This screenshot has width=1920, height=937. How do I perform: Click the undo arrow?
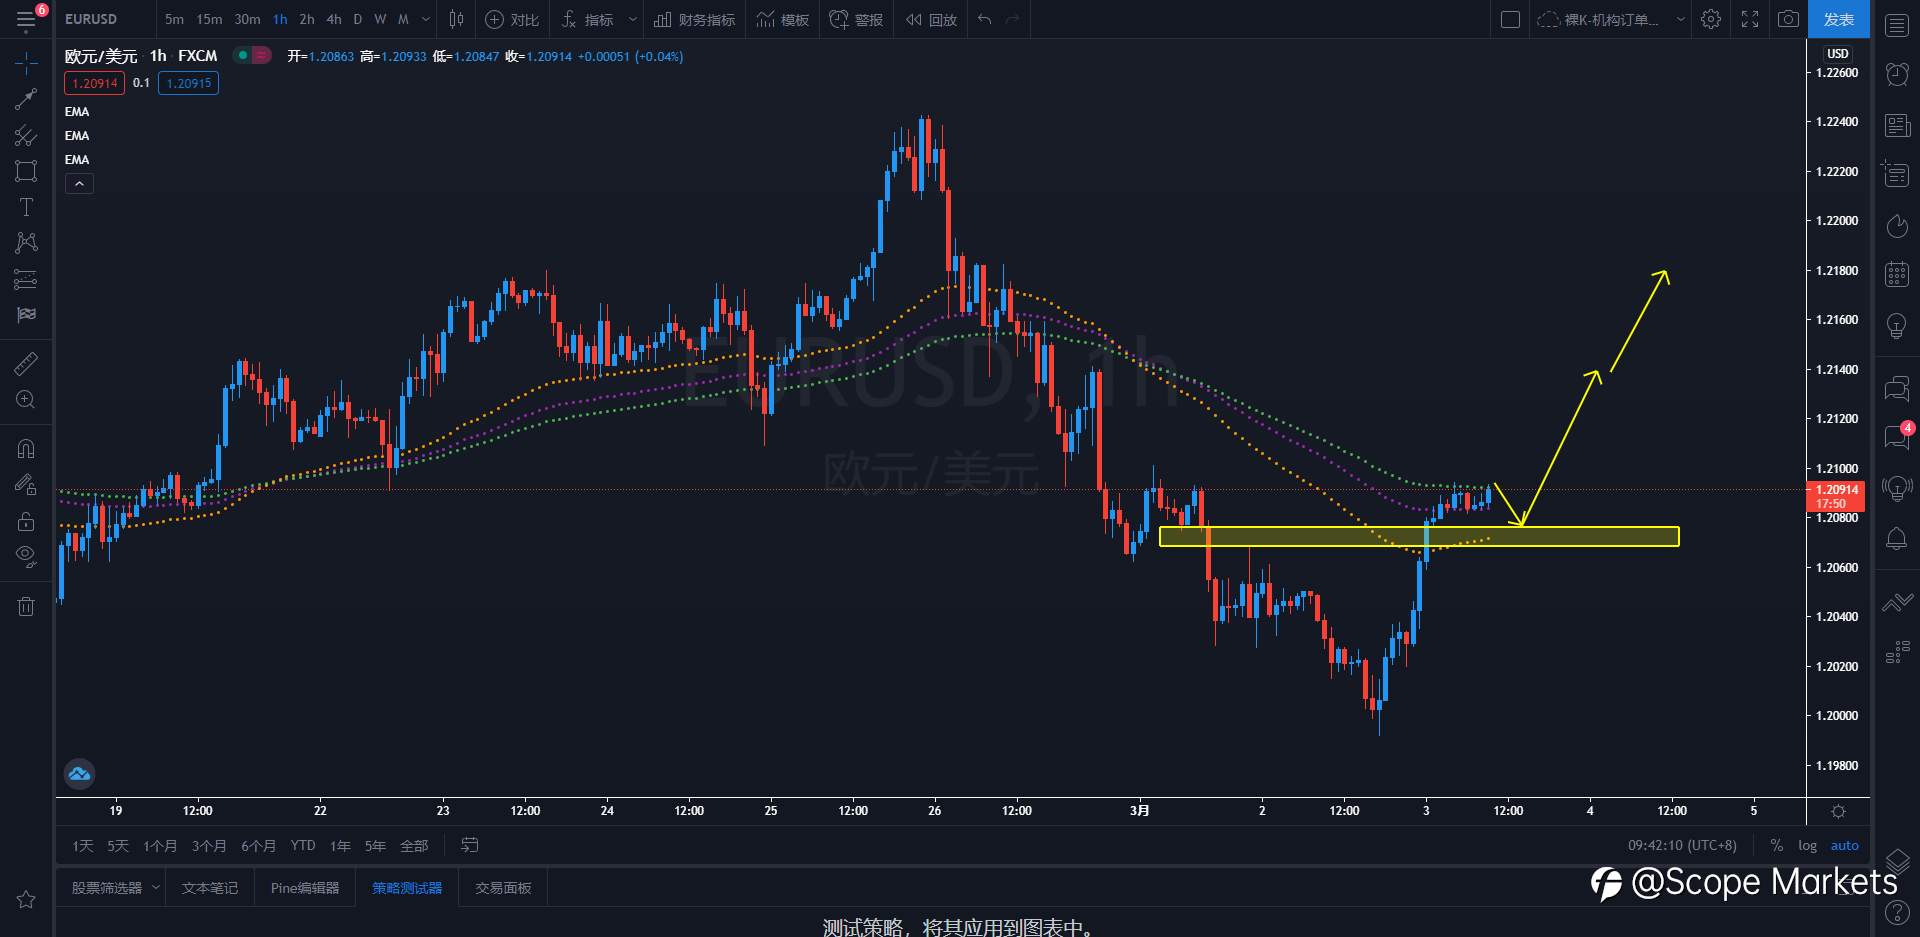tap(985, 19)
